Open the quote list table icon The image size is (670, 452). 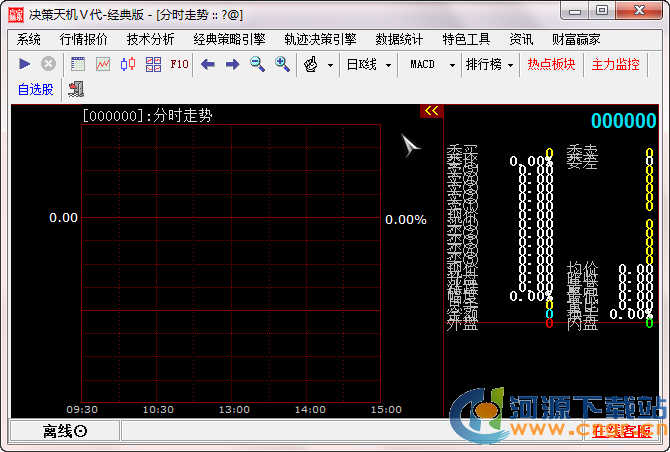(78, 64)
